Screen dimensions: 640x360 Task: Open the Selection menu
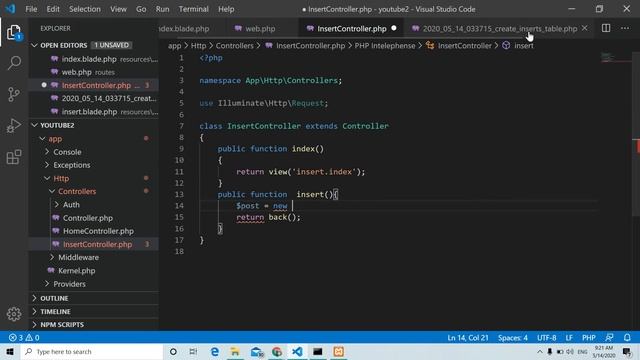(84, 9)
